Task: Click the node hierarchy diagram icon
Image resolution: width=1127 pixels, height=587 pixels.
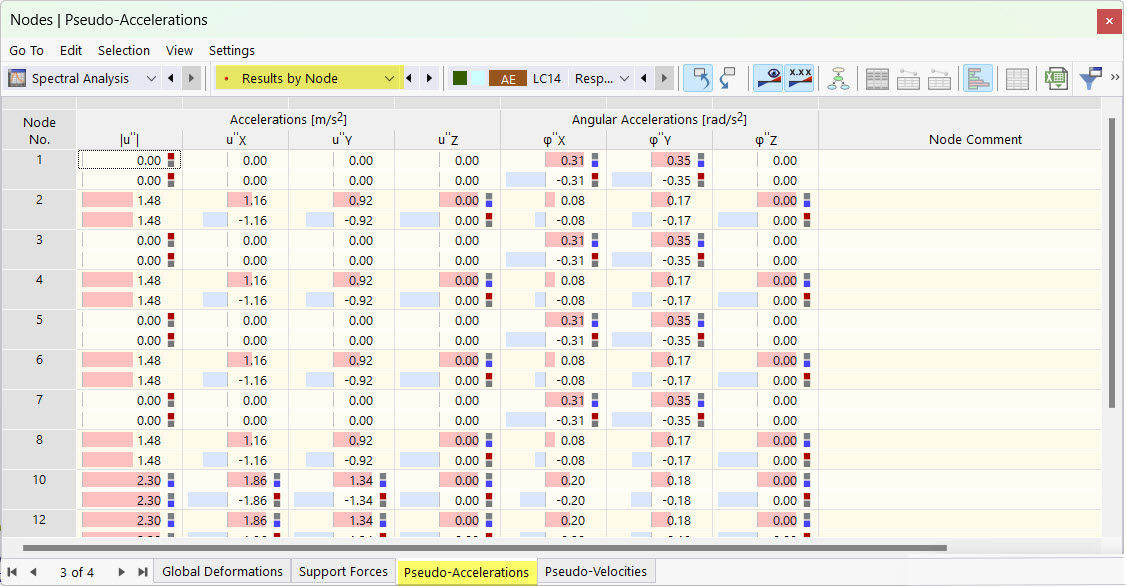Action: point(838,78)
